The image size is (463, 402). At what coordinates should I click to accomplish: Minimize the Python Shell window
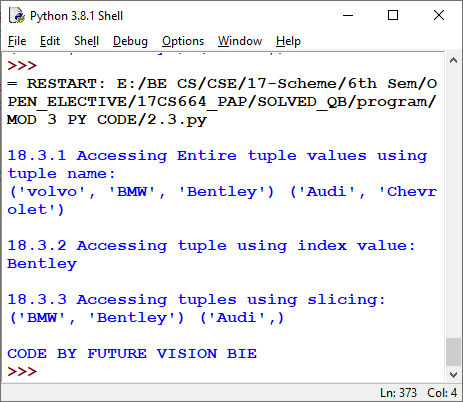pos(348,15)
